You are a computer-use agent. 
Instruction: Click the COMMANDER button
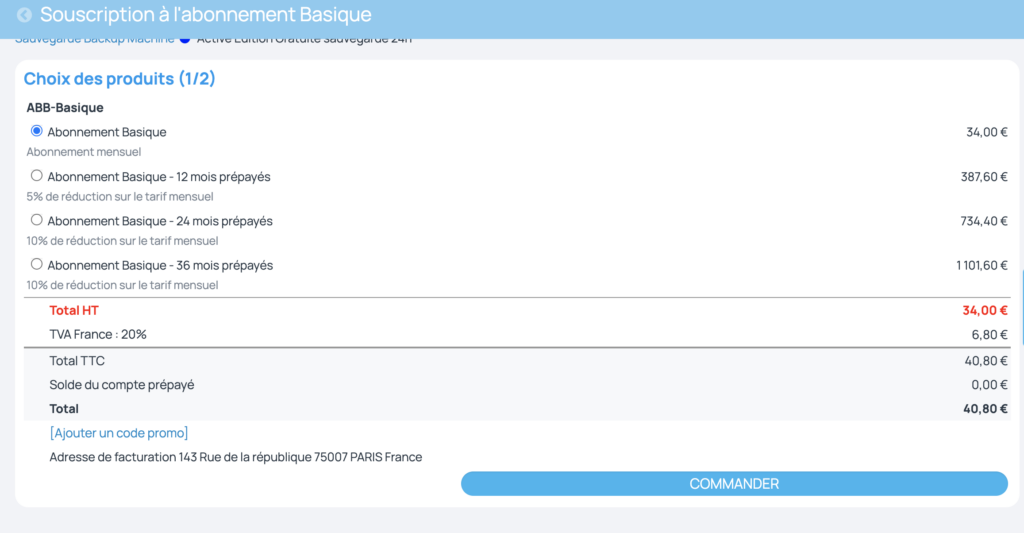(x=734, y=484)
